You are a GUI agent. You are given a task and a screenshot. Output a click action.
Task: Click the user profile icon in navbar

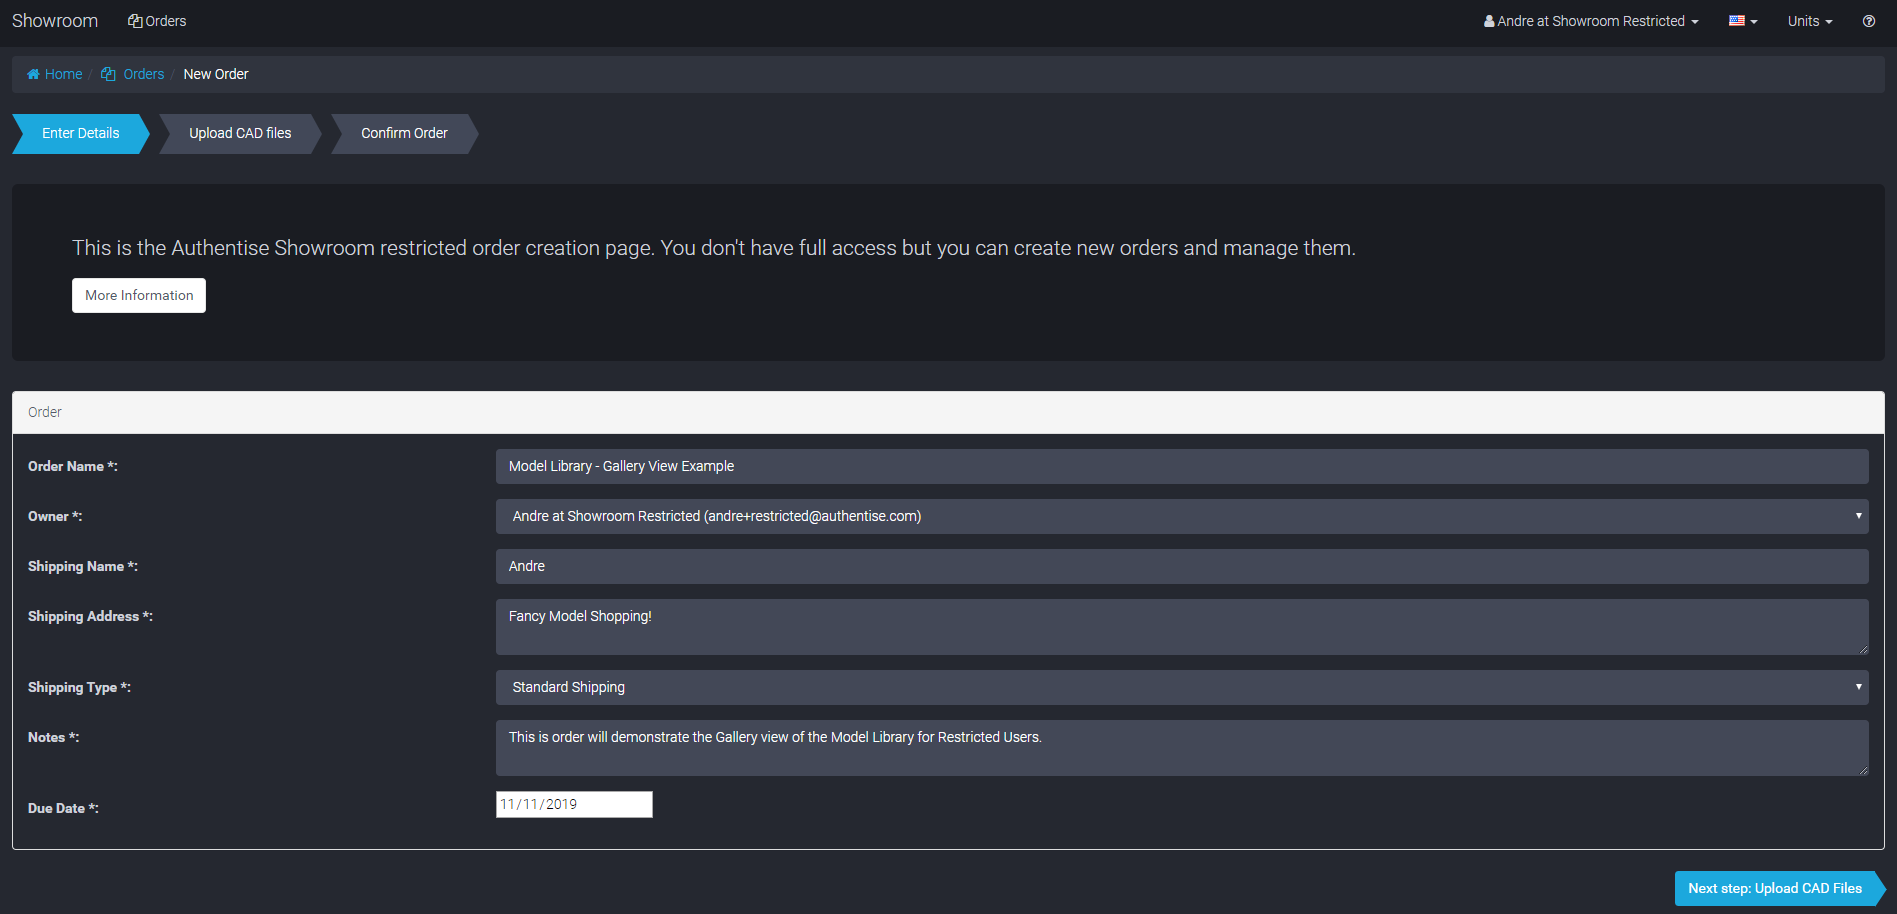(x=1489, y=21)
